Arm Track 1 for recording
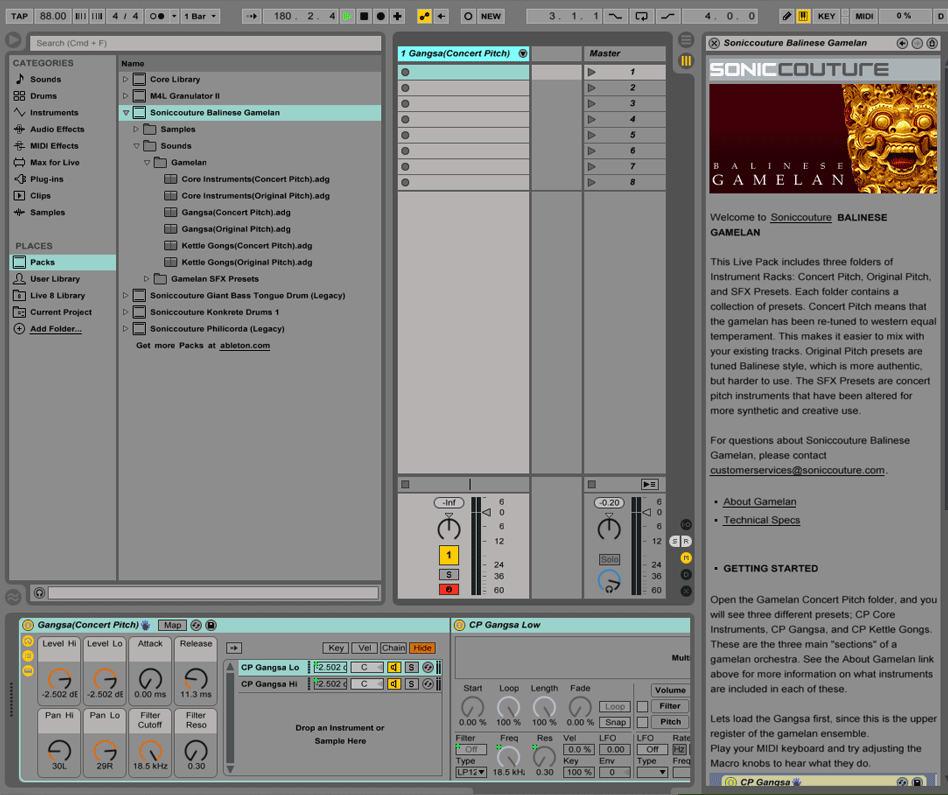The image size is (948, 795). click(449, 589)
